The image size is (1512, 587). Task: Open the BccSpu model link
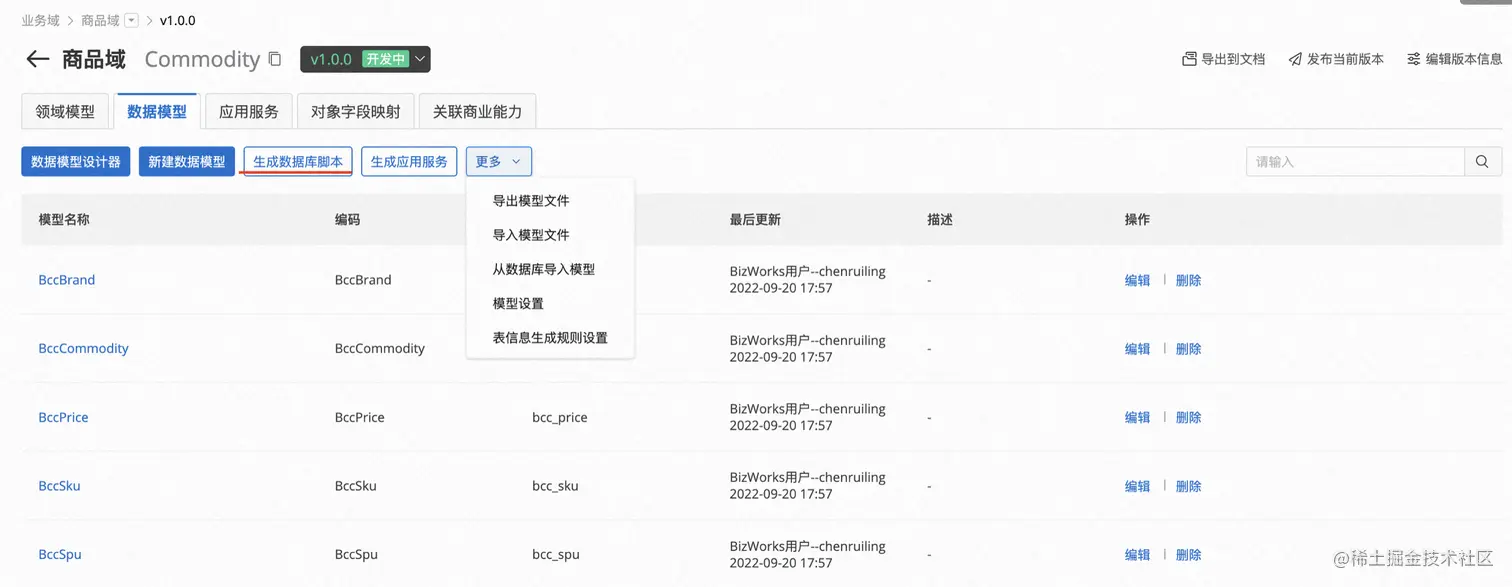[x=60, y=554]
